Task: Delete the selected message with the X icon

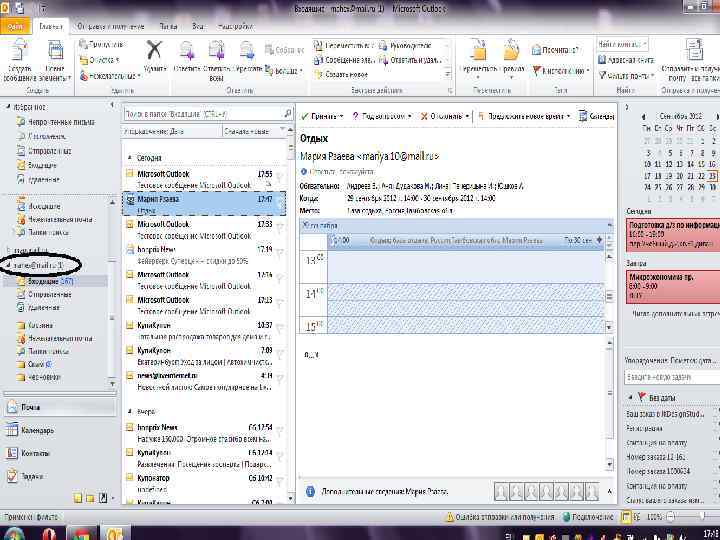Action: pyautogui.click(x=155, y=51)
